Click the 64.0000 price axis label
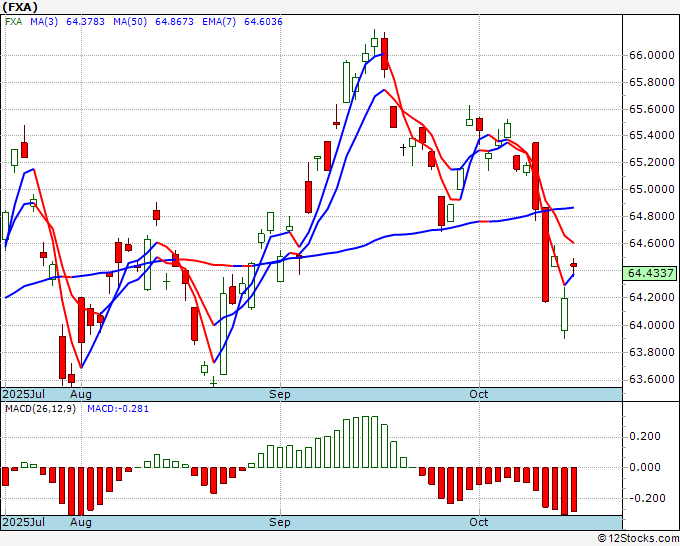This screenshot has width=680, height=546. (x=651, y=325)
